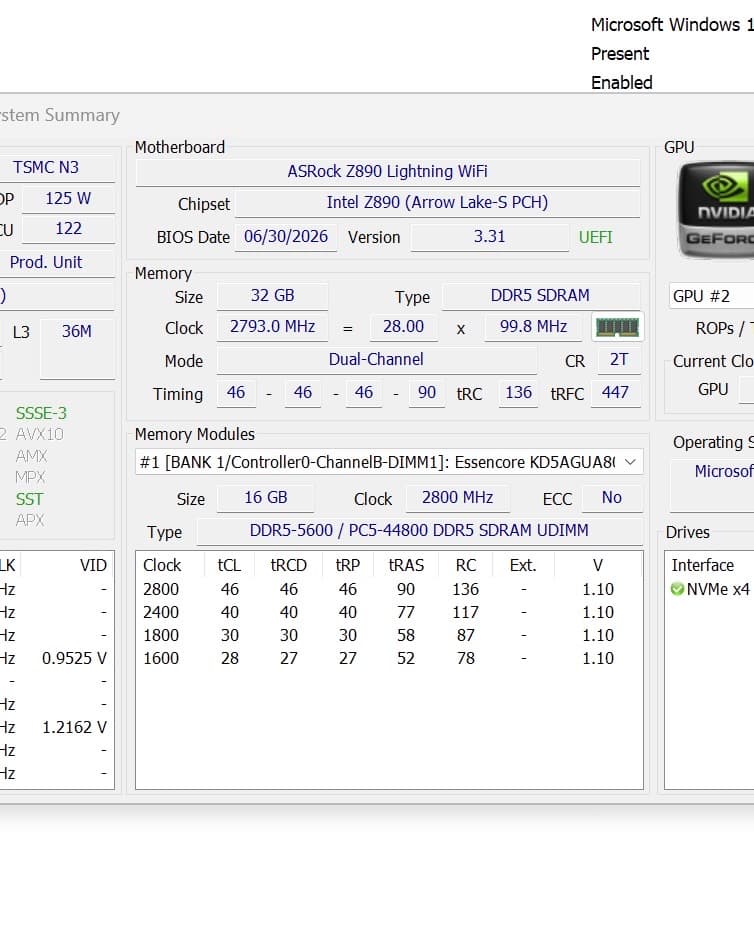Click the V voltage column header
Screen dimensions: 754x943
598,565
